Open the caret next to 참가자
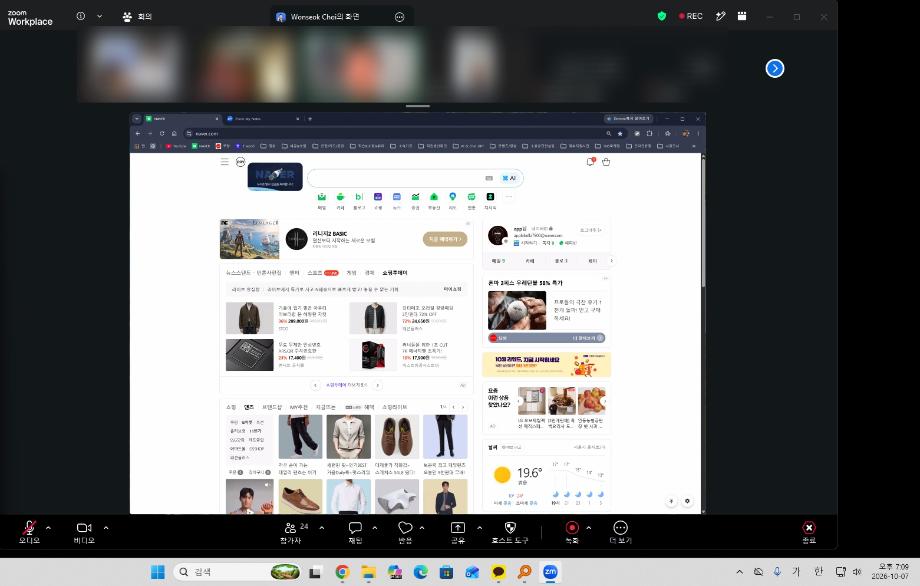The image size is (920, 586). (322, 528)
